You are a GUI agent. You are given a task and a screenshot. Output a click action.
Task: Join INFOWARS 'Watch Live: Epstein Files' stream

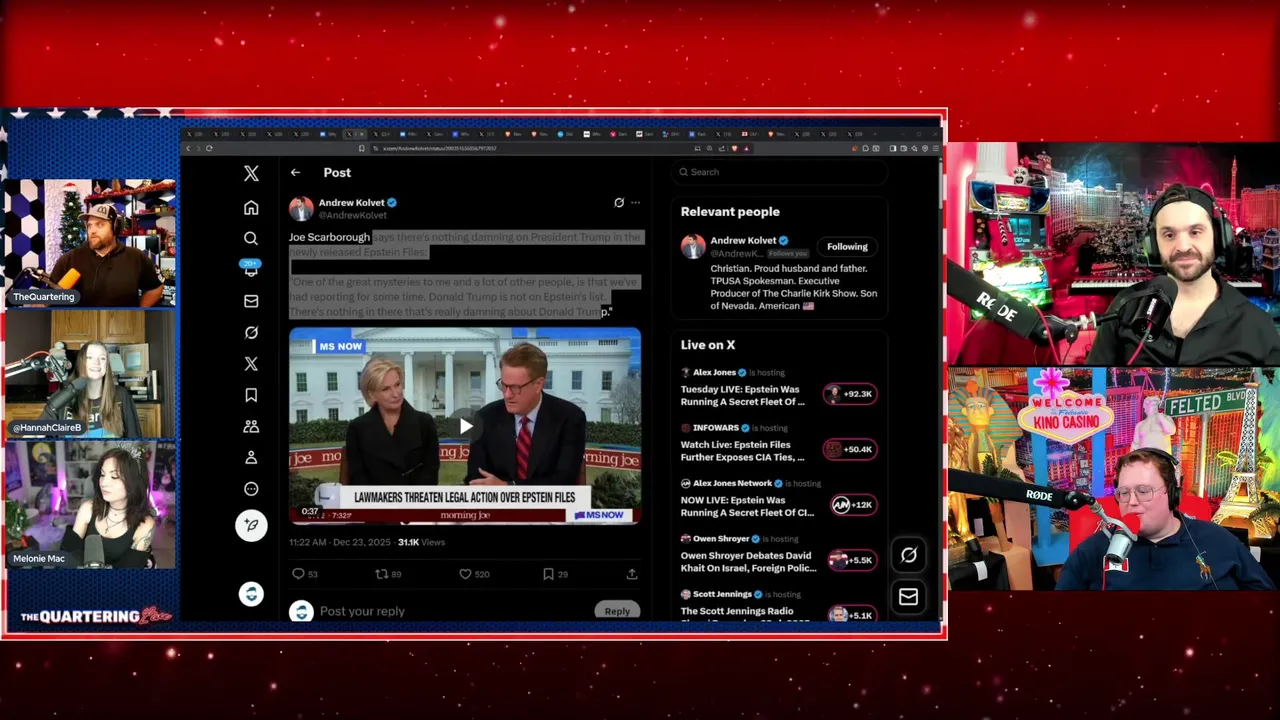(742, 451)
